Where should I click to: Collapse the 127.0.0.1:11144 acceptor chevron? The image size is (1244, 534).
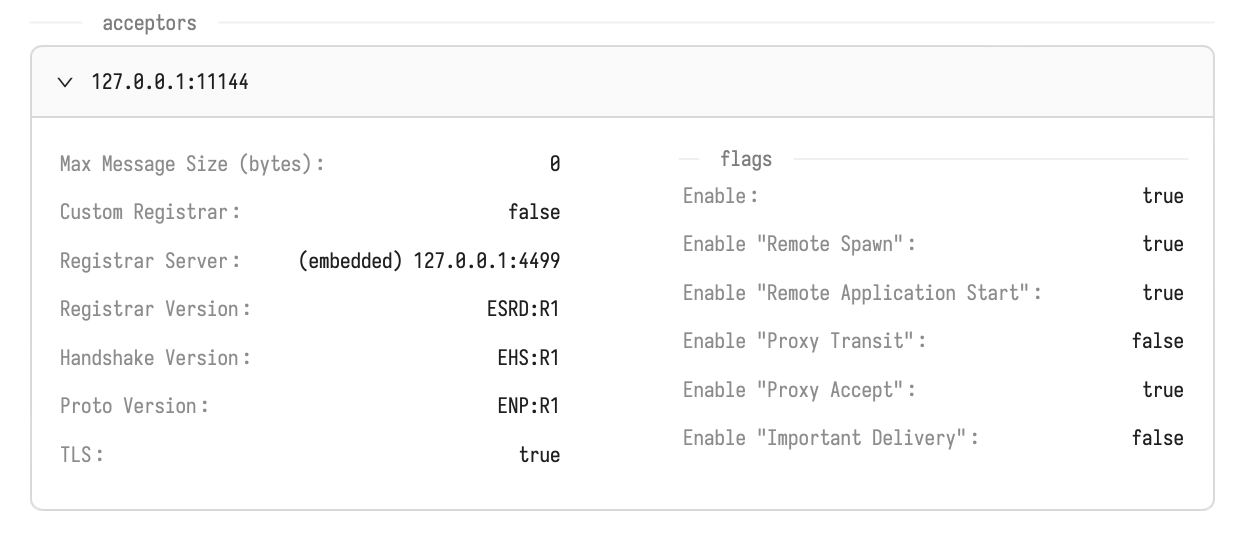(66, 83)
